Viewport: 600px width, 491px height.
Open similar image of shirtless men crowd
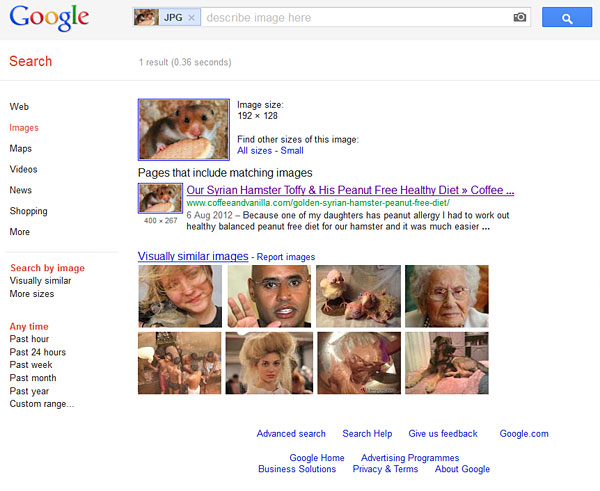tap(179, 363)
